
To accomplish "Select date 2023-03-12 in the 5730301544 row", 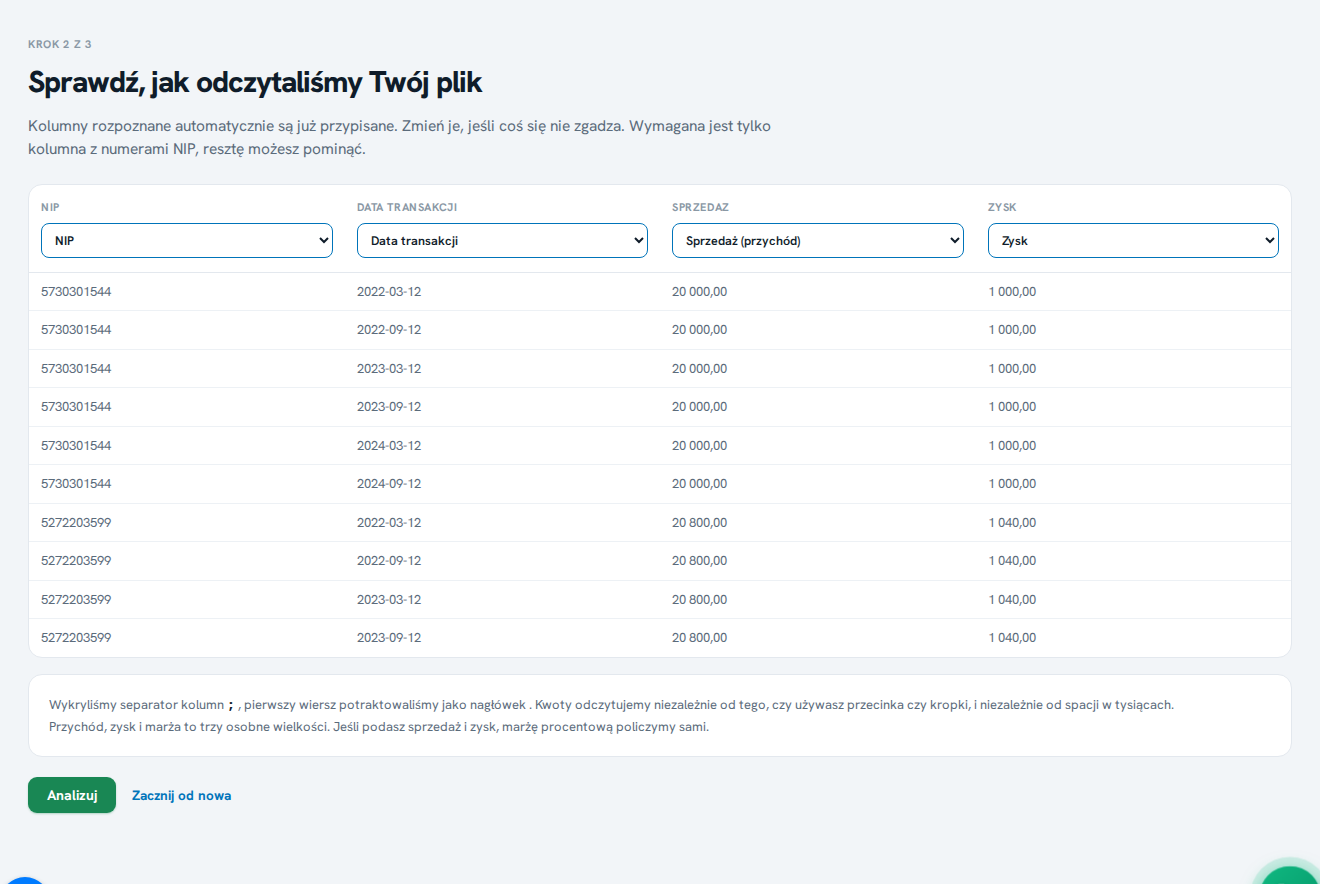I will pos(389,369).
